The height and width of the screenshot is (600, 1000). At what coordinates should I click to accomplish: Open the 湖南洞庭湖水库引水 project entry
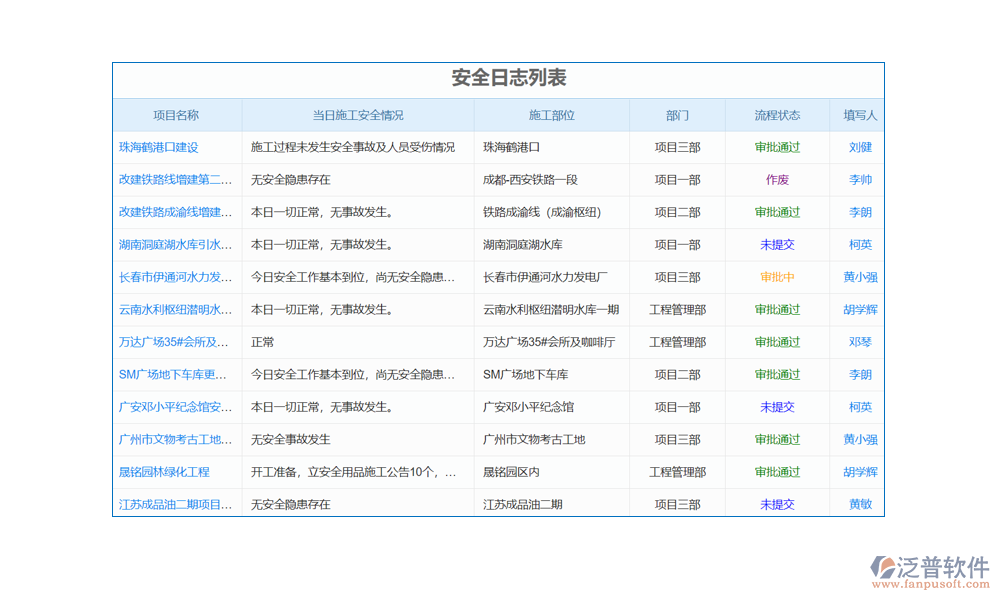point(176,245)
